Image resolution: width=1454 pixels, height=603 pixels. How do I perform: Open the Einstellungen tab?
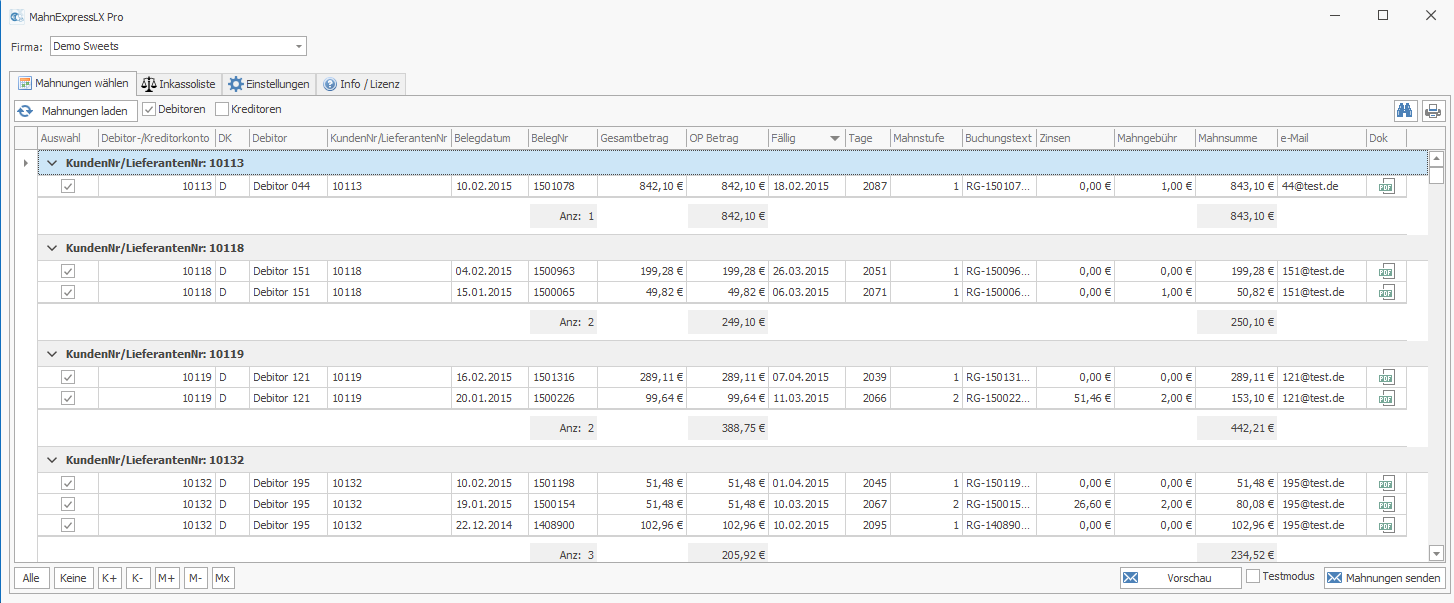pos(268,84)
